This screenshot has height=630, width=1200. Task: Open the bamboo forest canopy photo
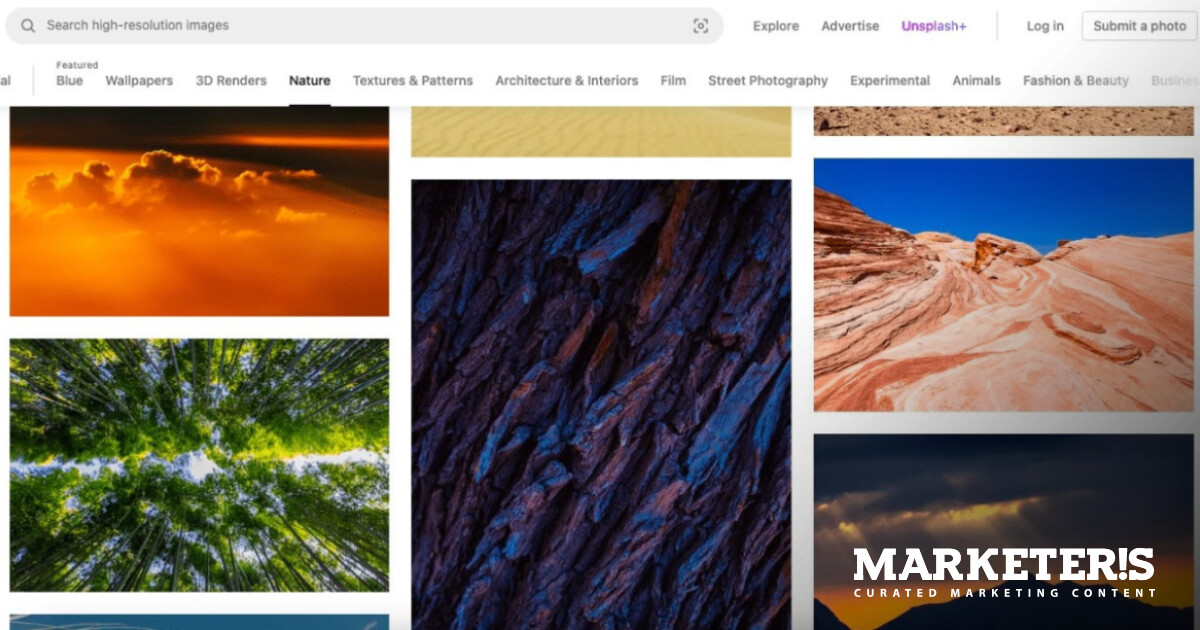[x=199, y=465]
